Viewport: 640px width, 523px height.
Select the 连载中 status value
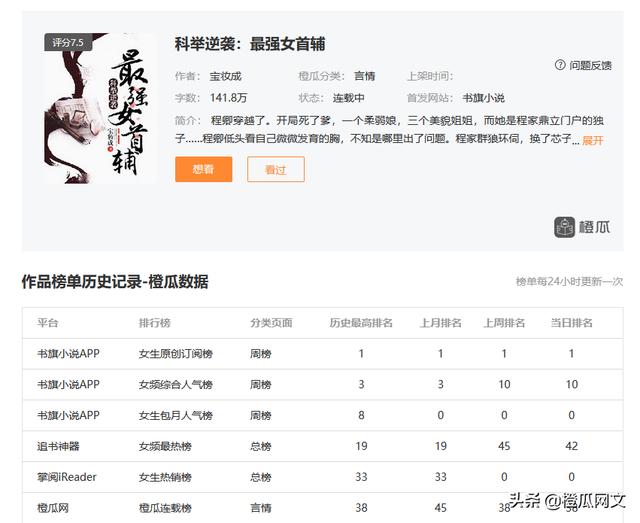(x=349, y=98)
